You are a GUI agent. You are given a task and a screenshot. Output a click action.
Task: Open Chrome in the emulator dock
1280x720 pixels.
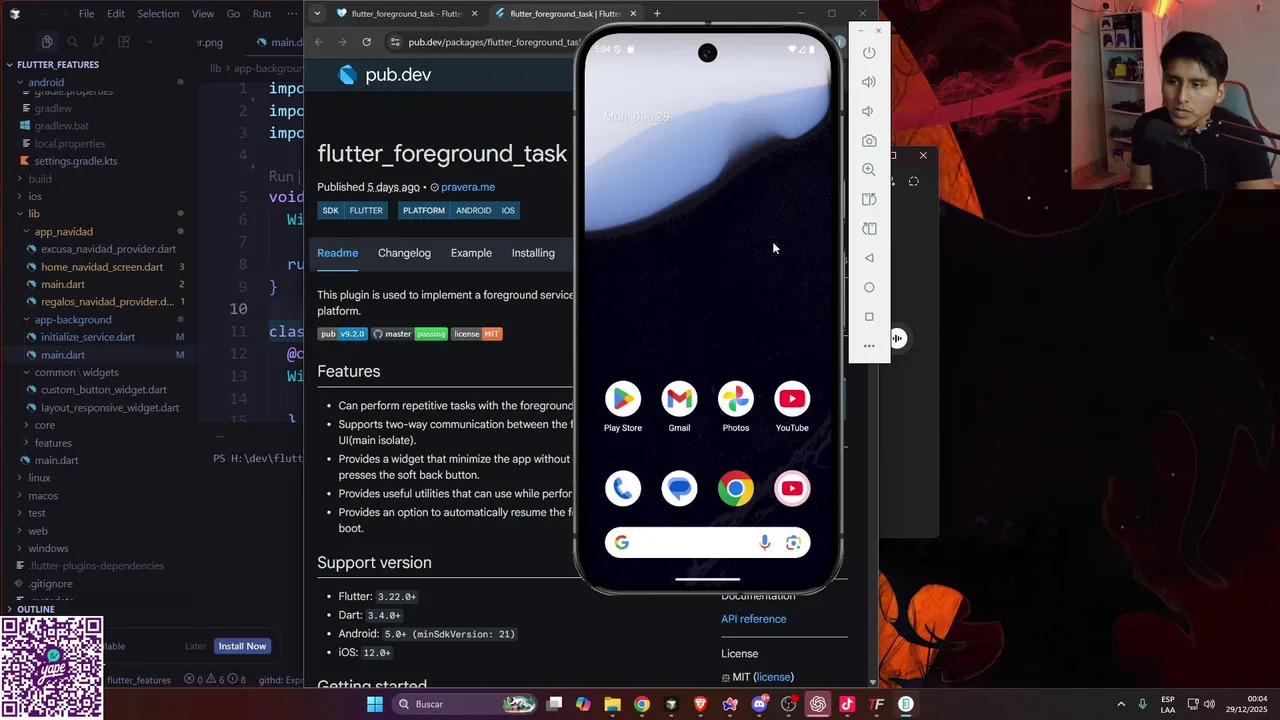[x=736, y=488]
